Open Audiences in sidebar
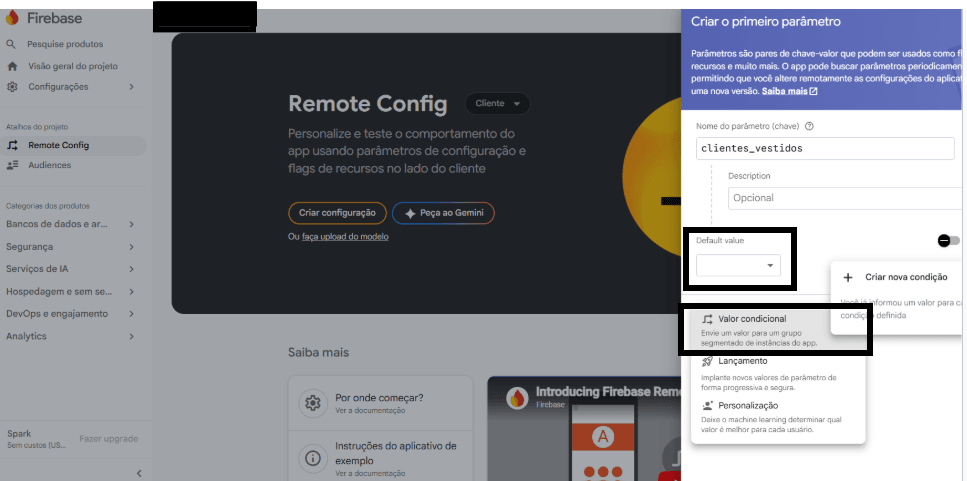 (x=73, y=165)
